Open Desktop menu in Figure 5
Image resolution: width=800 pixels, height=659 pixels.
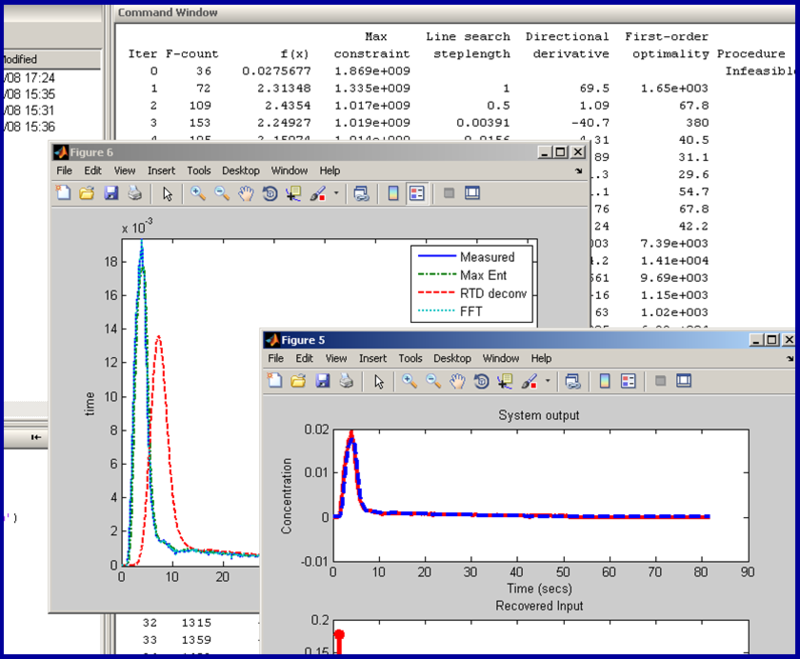click(453, 358)
